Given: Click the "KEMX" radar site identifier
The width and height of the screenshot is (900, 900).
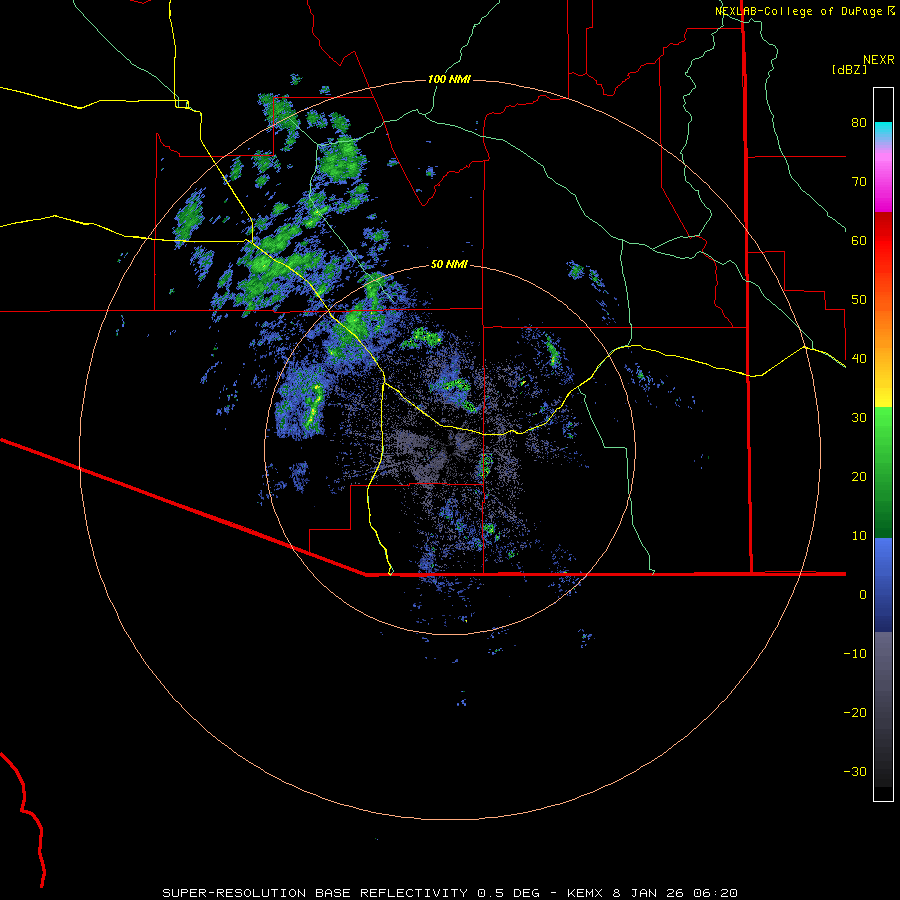Looking at the screenshot, I should pos(585,893).
